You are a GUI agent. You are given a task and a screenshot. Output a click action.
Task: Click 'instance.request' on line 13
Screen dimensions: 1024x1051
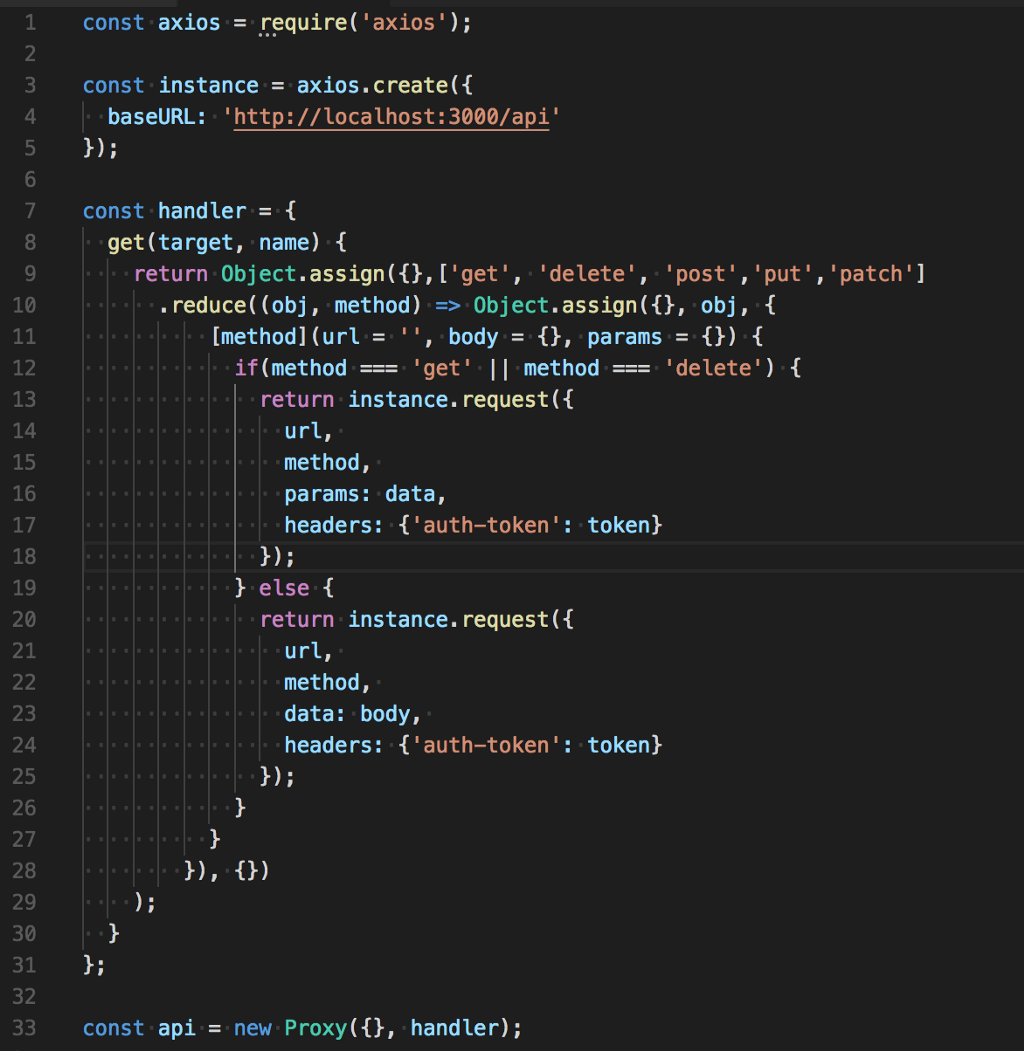pos(448,399)
